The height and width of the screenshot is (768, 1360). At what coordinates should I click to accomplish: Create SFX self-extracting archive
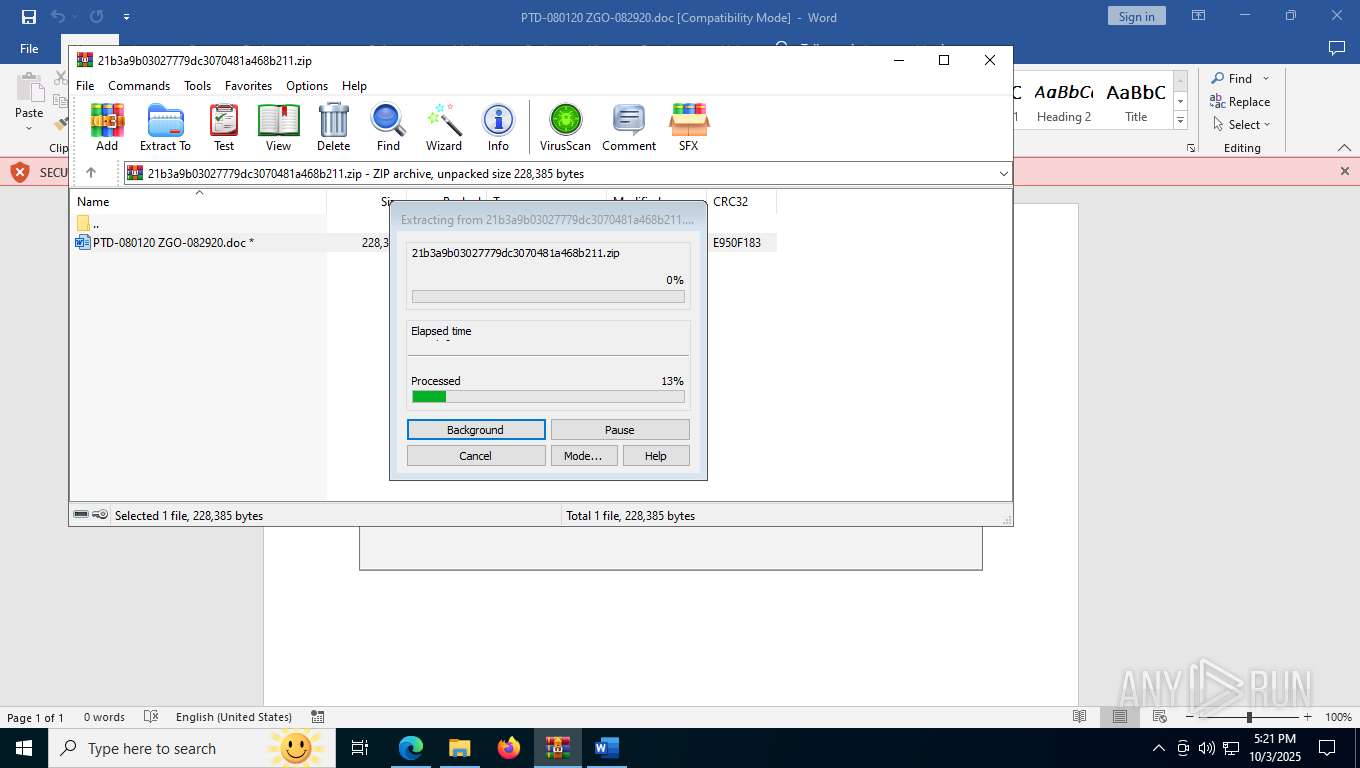(x=689, y=127)
